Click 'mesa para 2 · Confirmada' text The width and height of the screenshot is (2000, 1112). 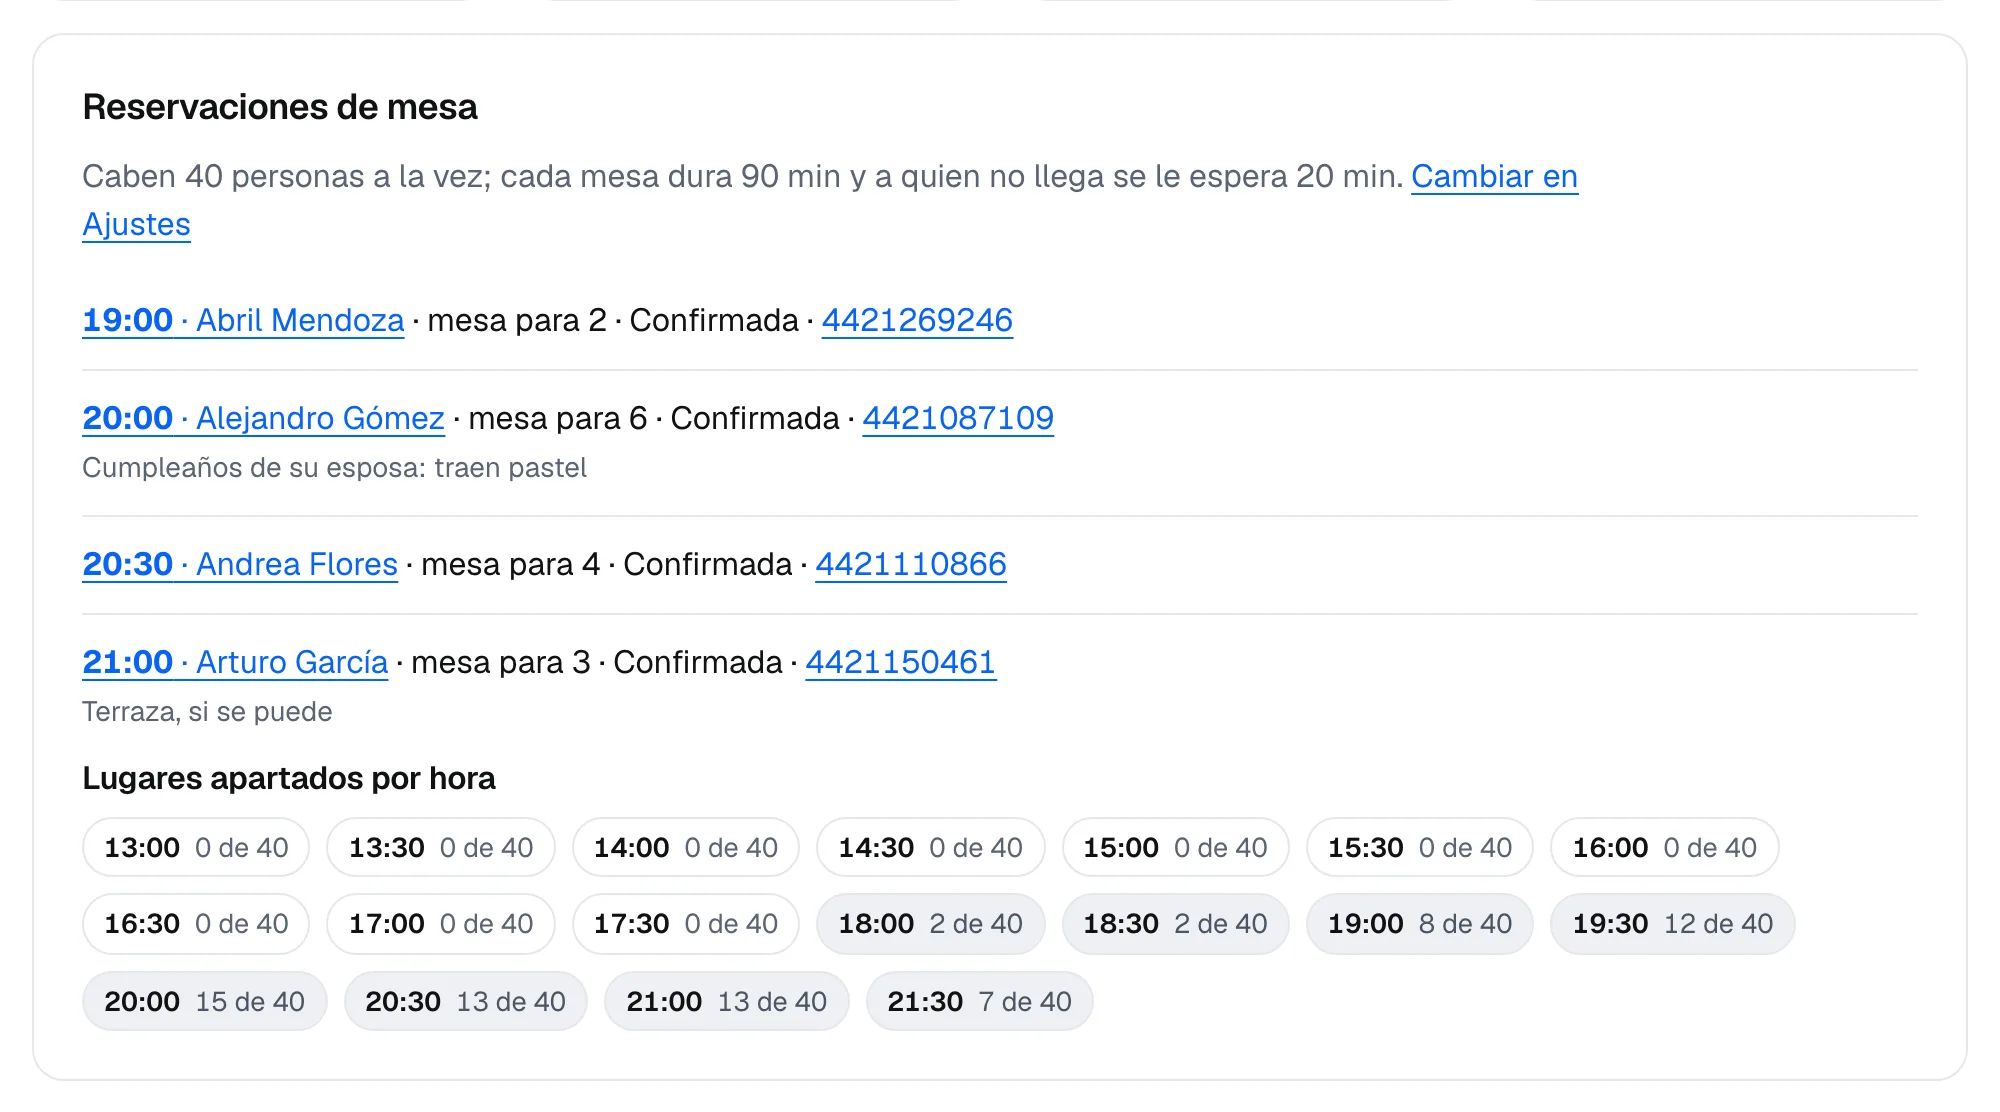point(613,320)
